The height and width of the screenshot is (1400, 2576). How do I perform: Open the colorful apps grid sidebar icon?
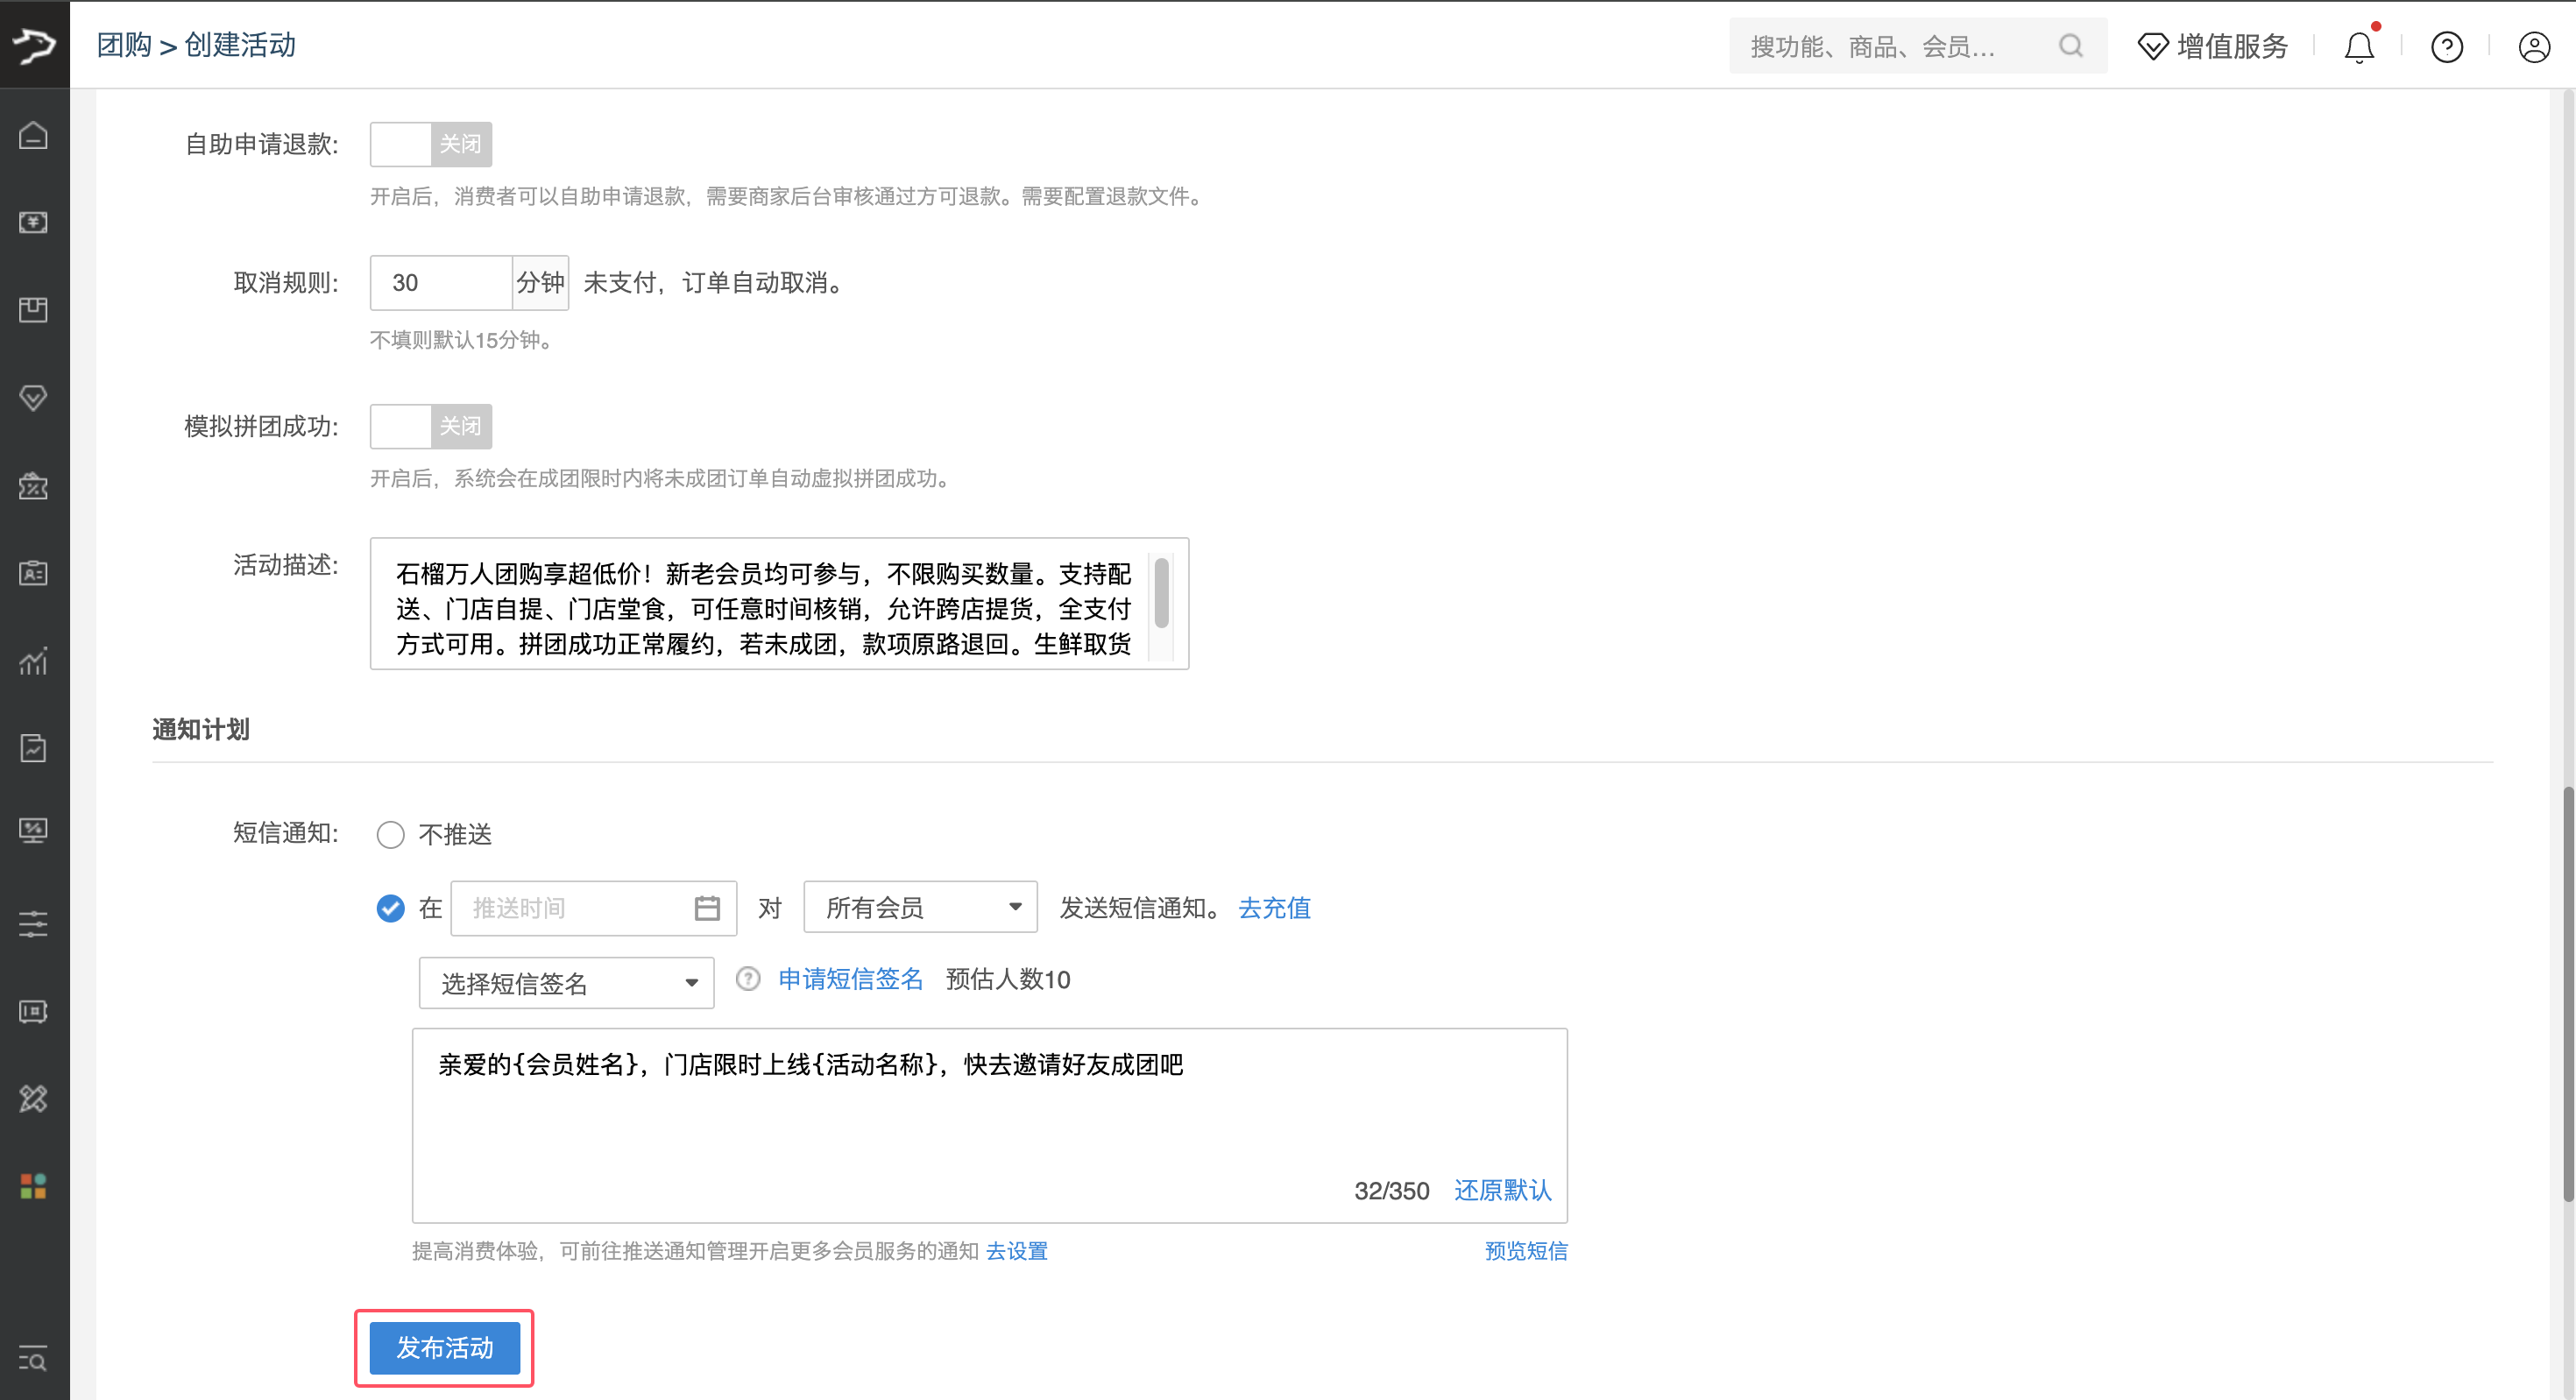tap(34, 1186)
